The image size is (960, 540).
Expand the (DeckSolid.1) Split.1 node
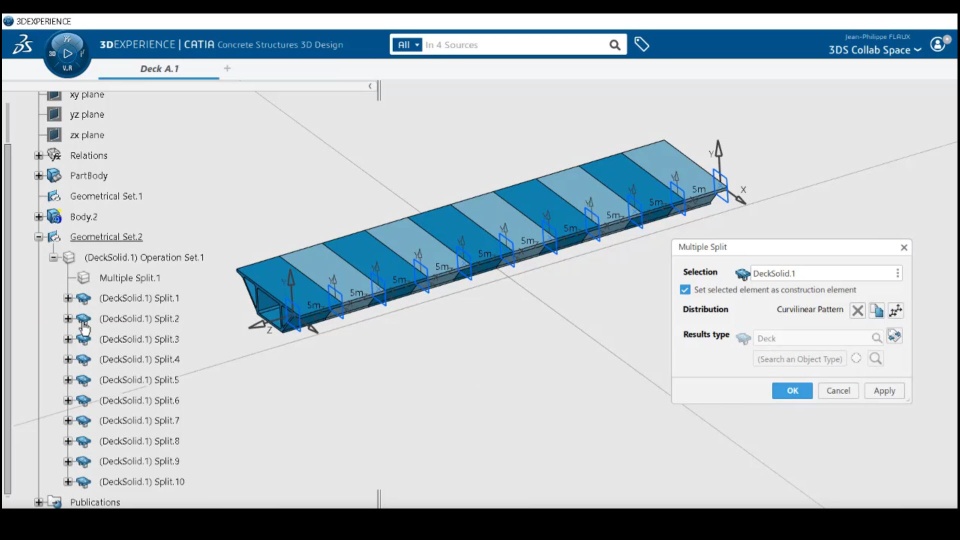pos(68,298)
